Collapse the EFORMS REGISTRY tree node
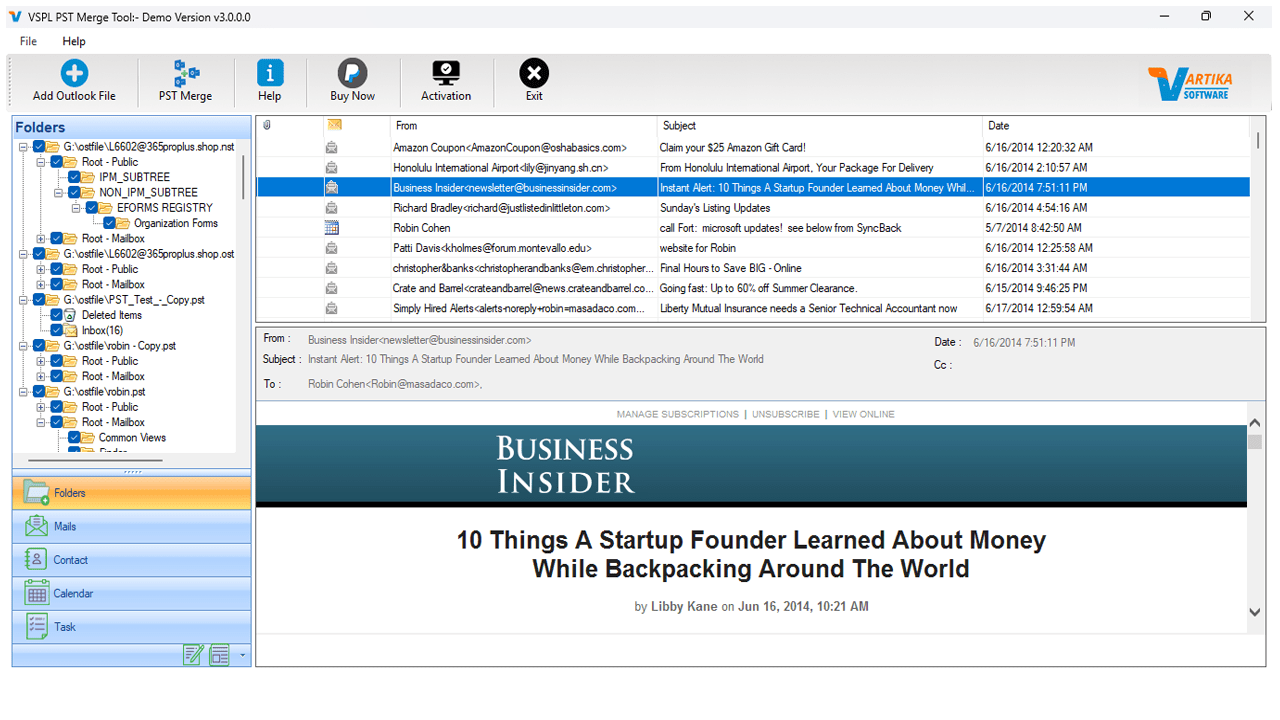Image resolution: width=1280 pixels, height=720 pixels. 75,208
